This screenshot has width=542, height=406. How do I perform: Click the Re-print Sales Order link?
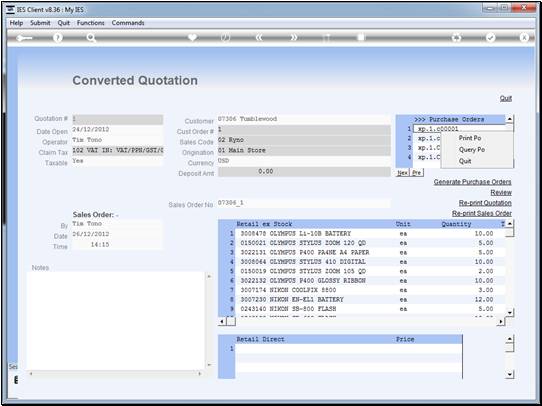pos(482,214)
